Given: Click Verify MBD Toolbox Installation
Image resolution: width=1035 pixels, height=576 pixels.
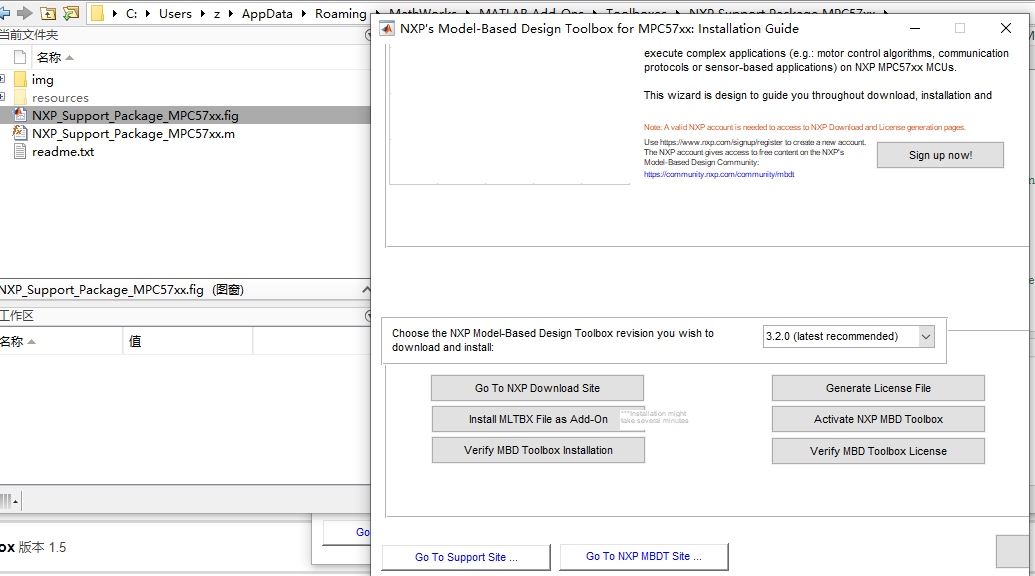Looking at the screenshot, I should click(538, 450).
